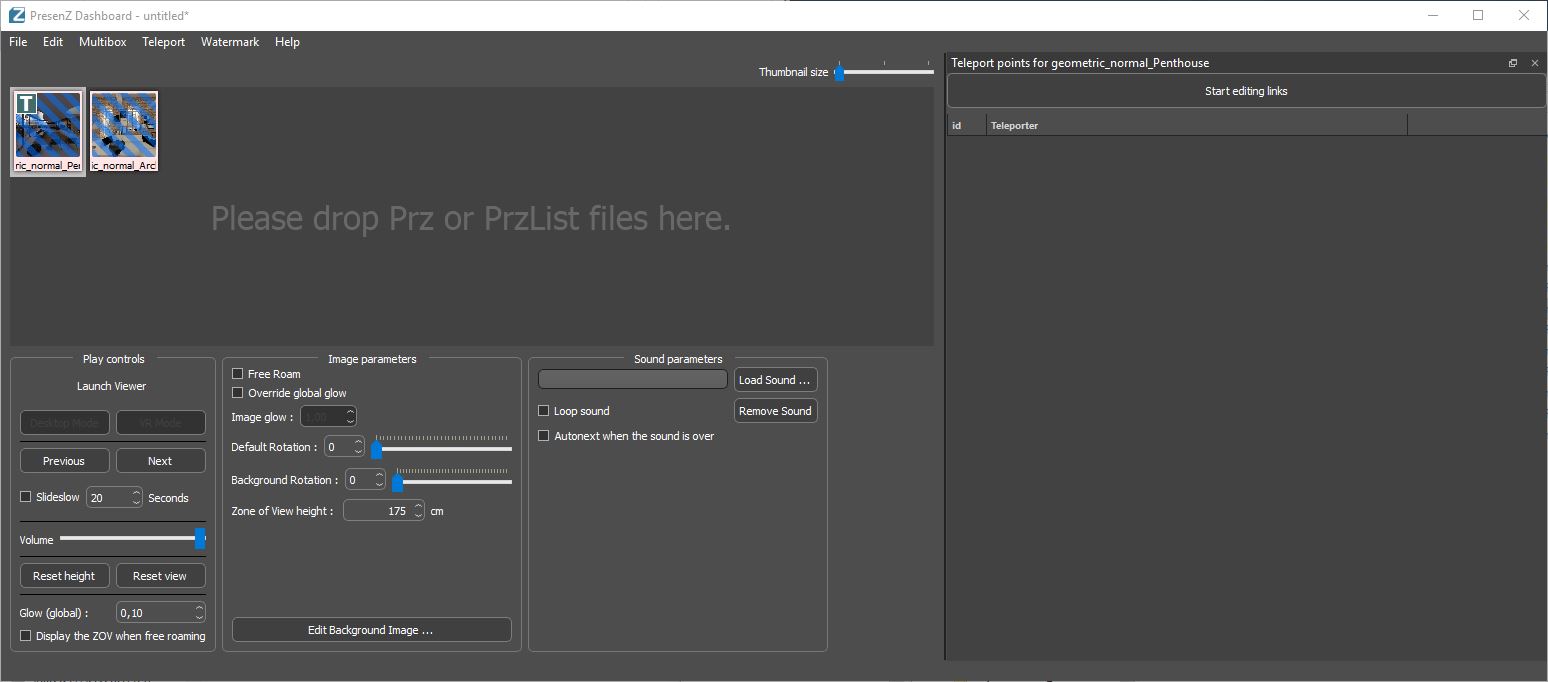Screen dimensions: 1548x682
Task: Click the Default Rotation value field
Action: click(345, 447)
